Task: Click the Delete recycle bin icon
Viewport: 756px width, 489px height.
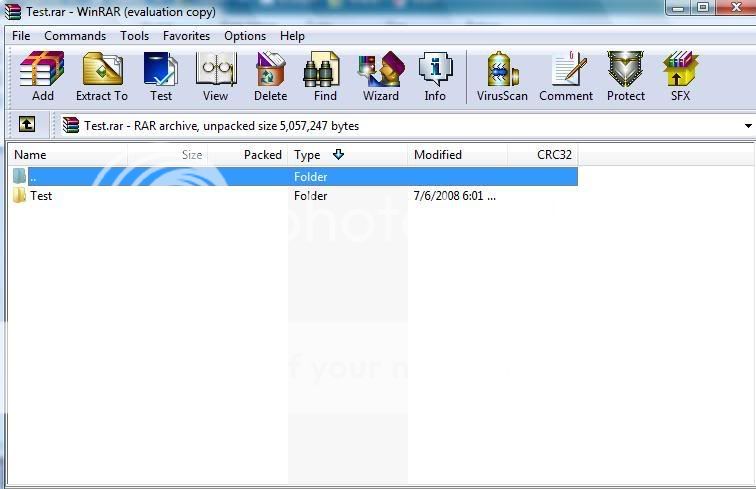Action: pyautogui.click(x=270, y=69)
